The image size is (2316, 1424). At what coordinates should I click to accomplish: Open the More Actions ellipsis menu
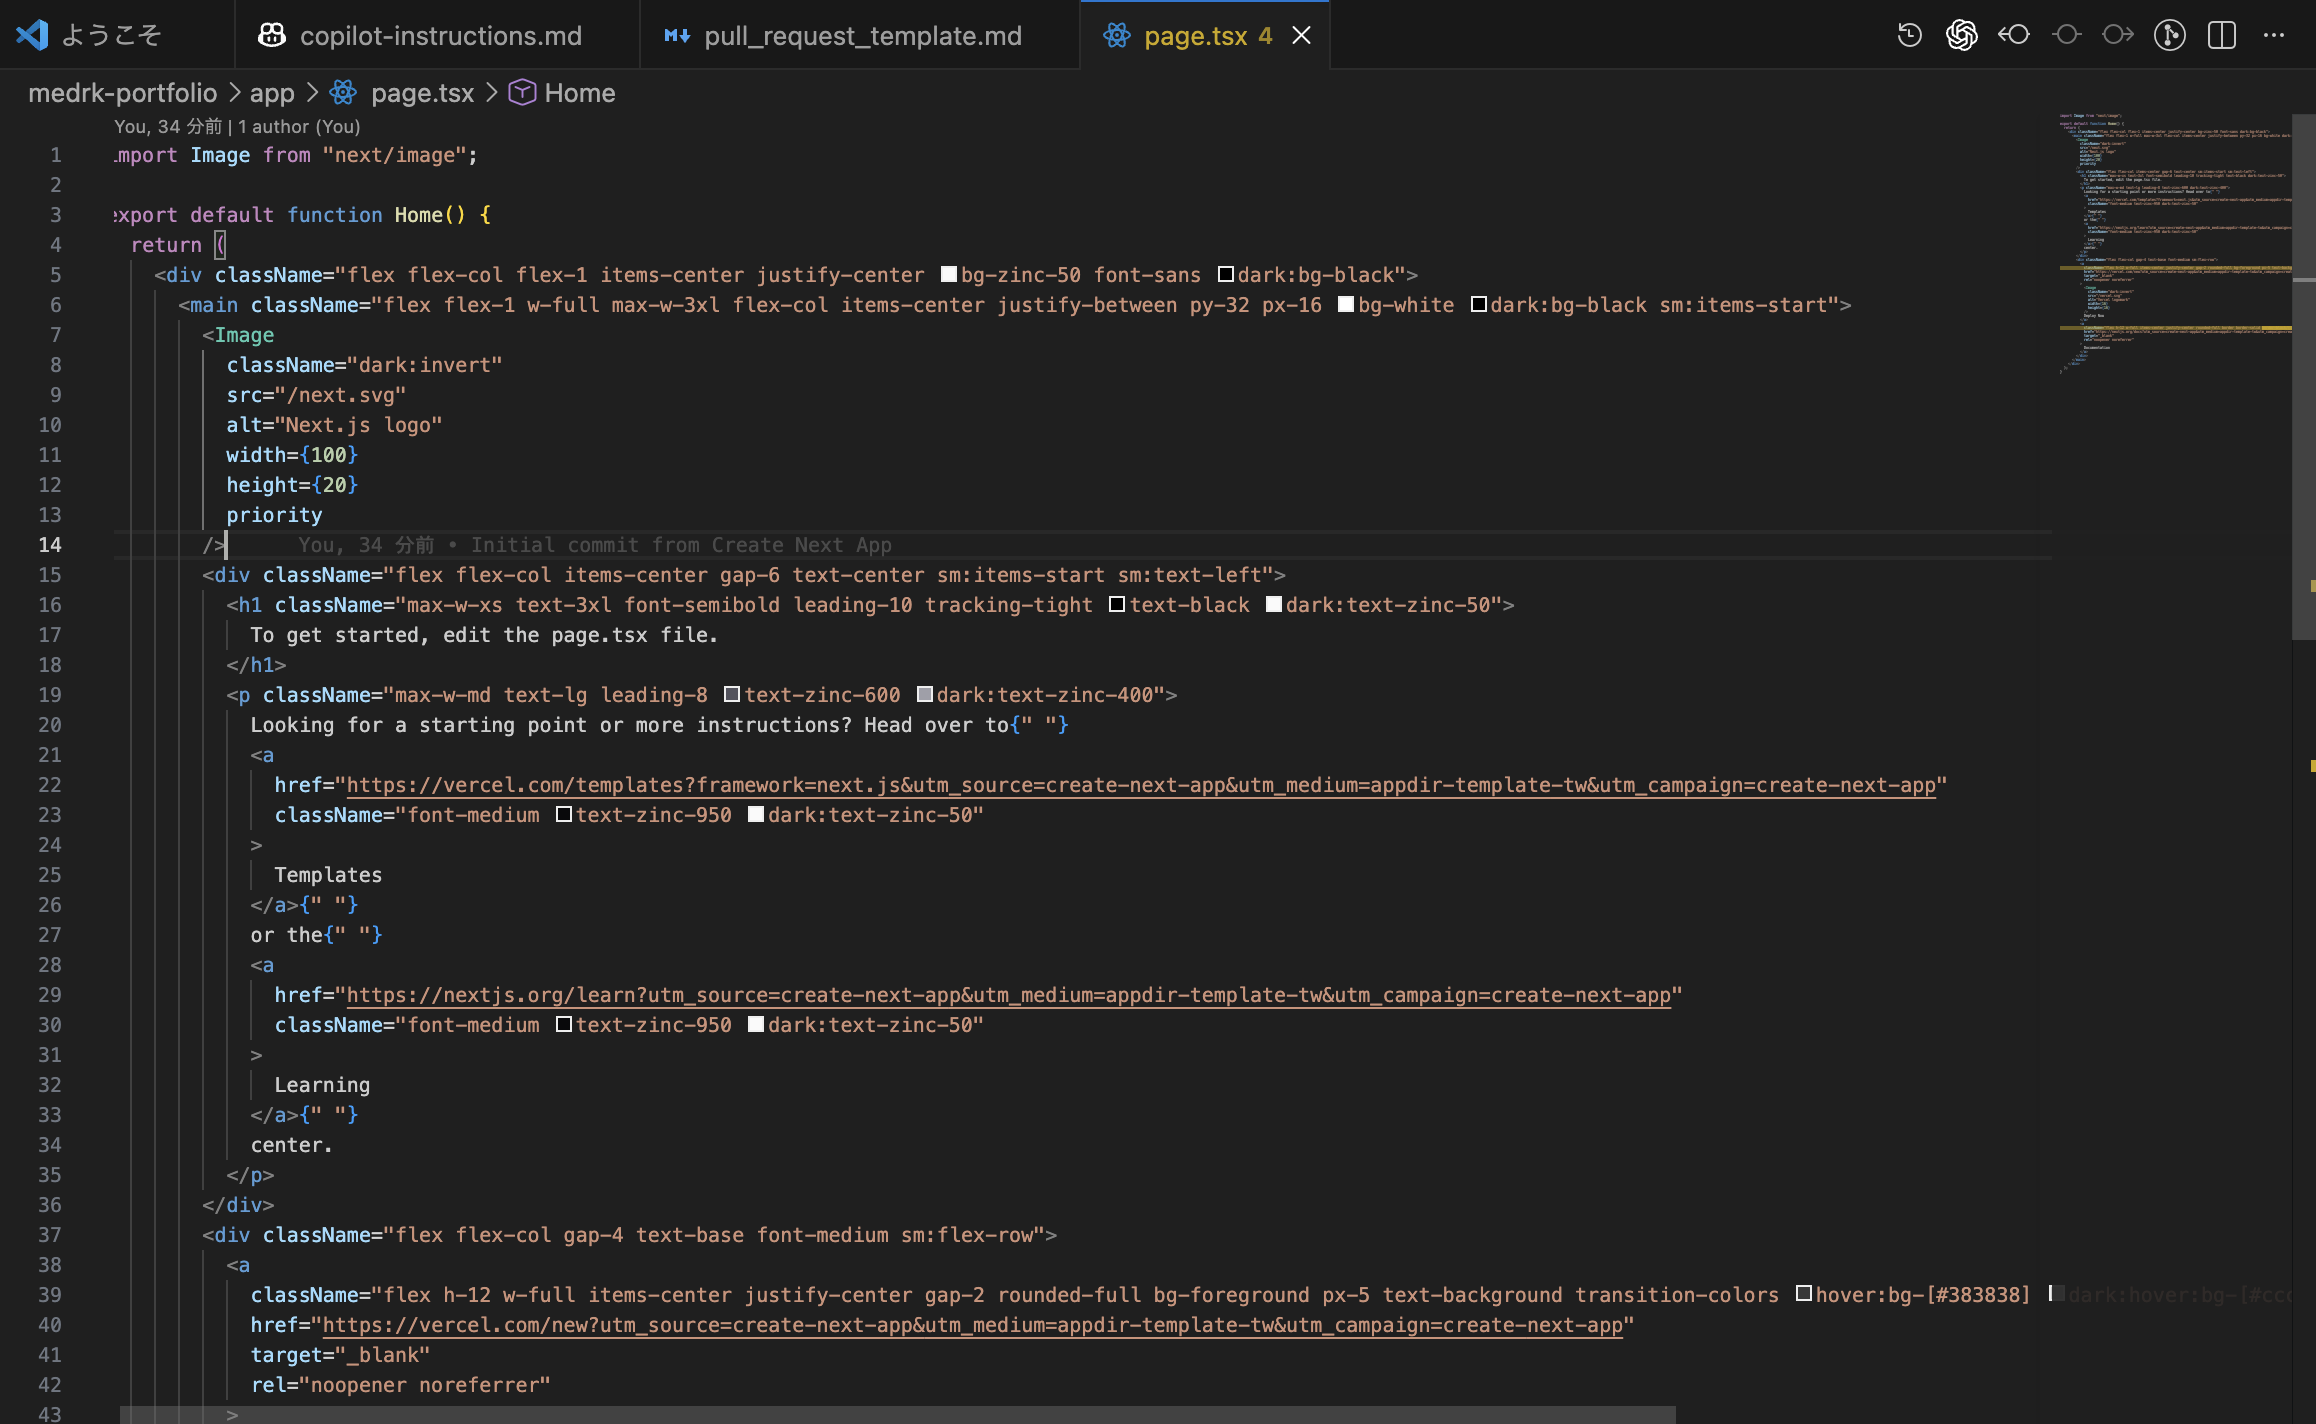point(2274,35)
